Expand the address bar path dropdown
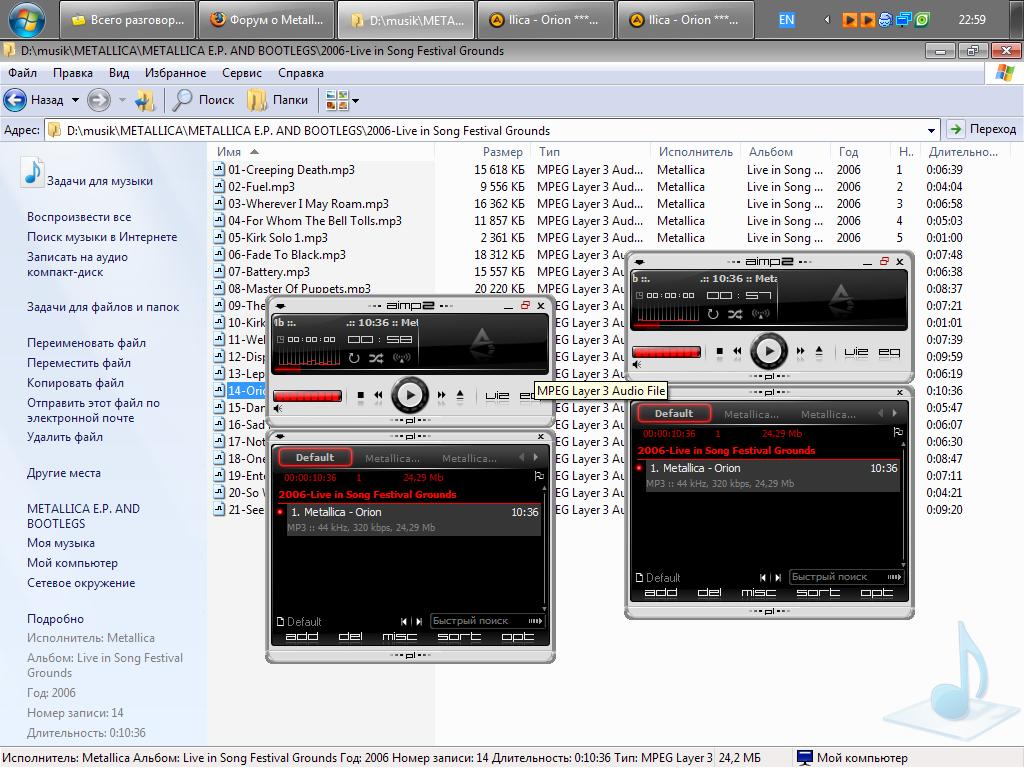The width and height of the screenshot is (1024, 768). (x=932, y=130)
